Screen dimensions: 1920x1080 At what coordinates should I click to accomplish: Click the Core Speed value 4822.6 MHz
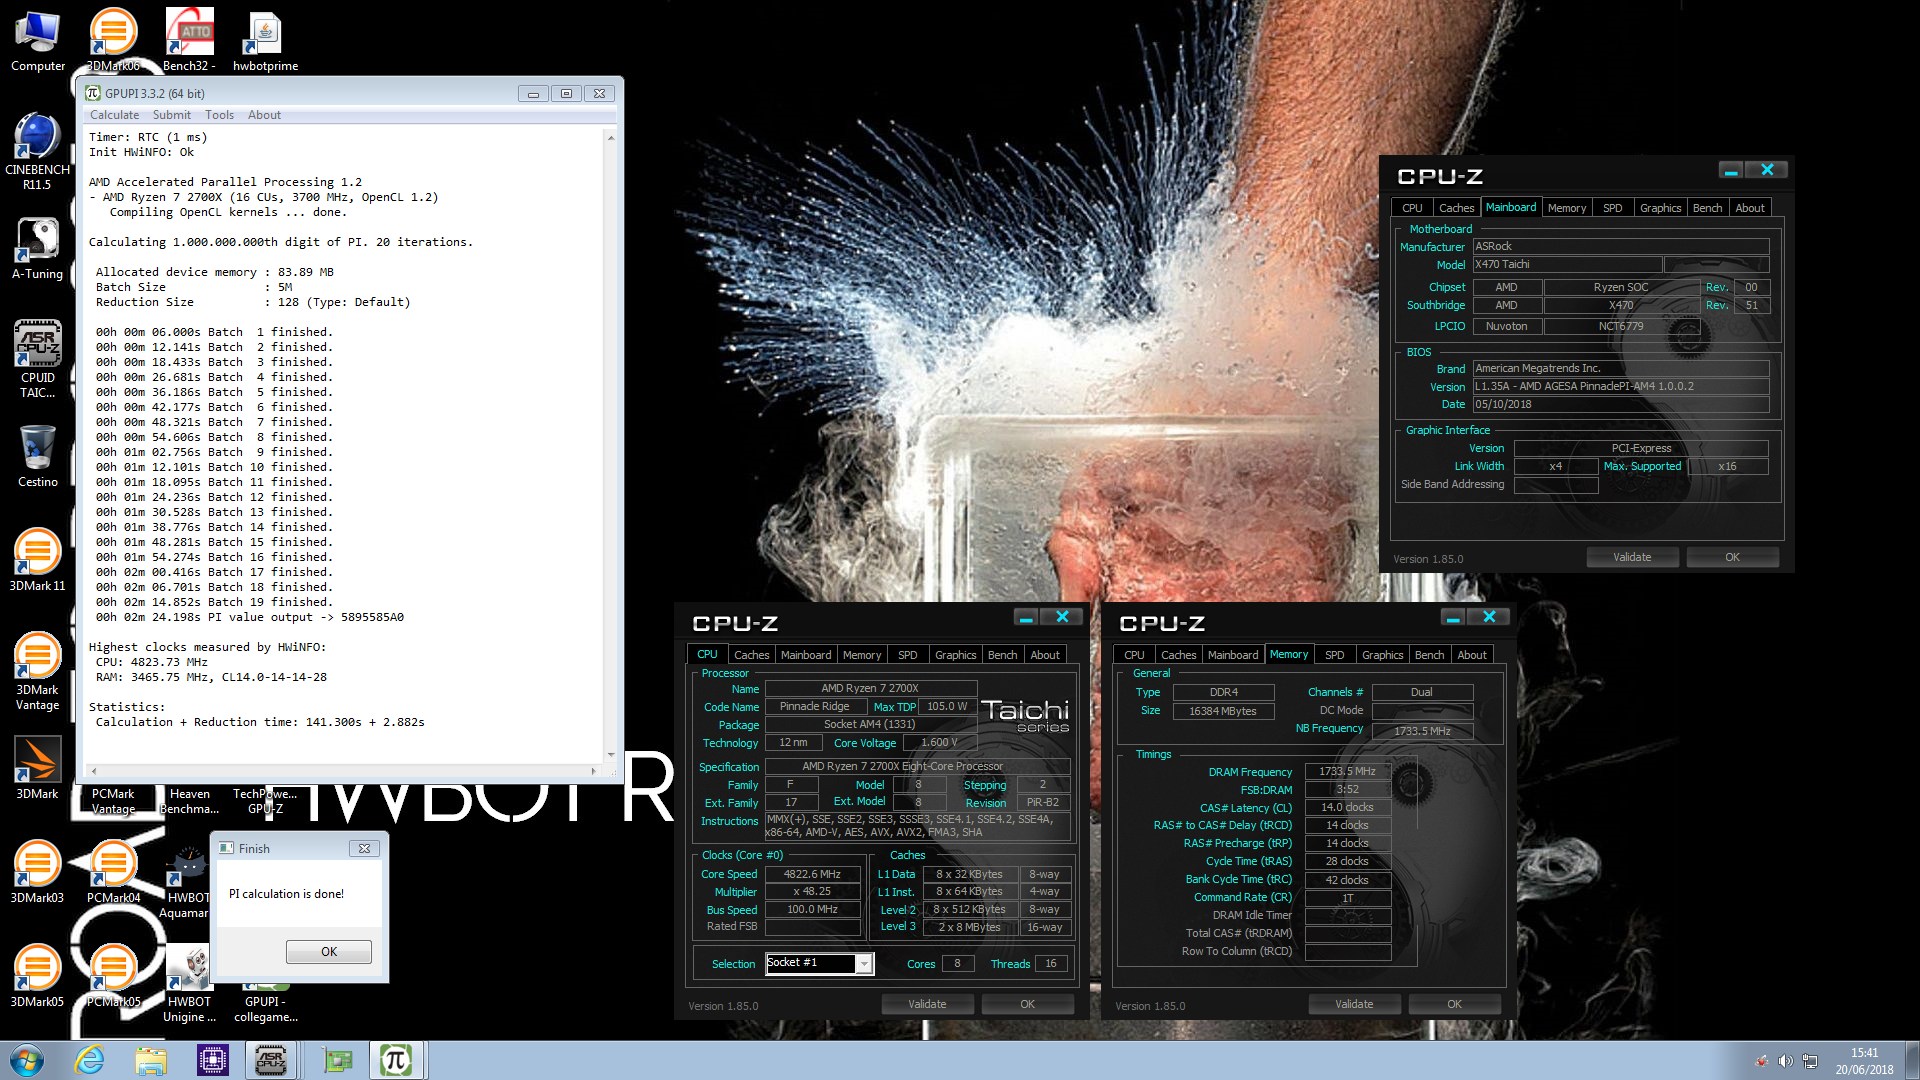(812, 874)
